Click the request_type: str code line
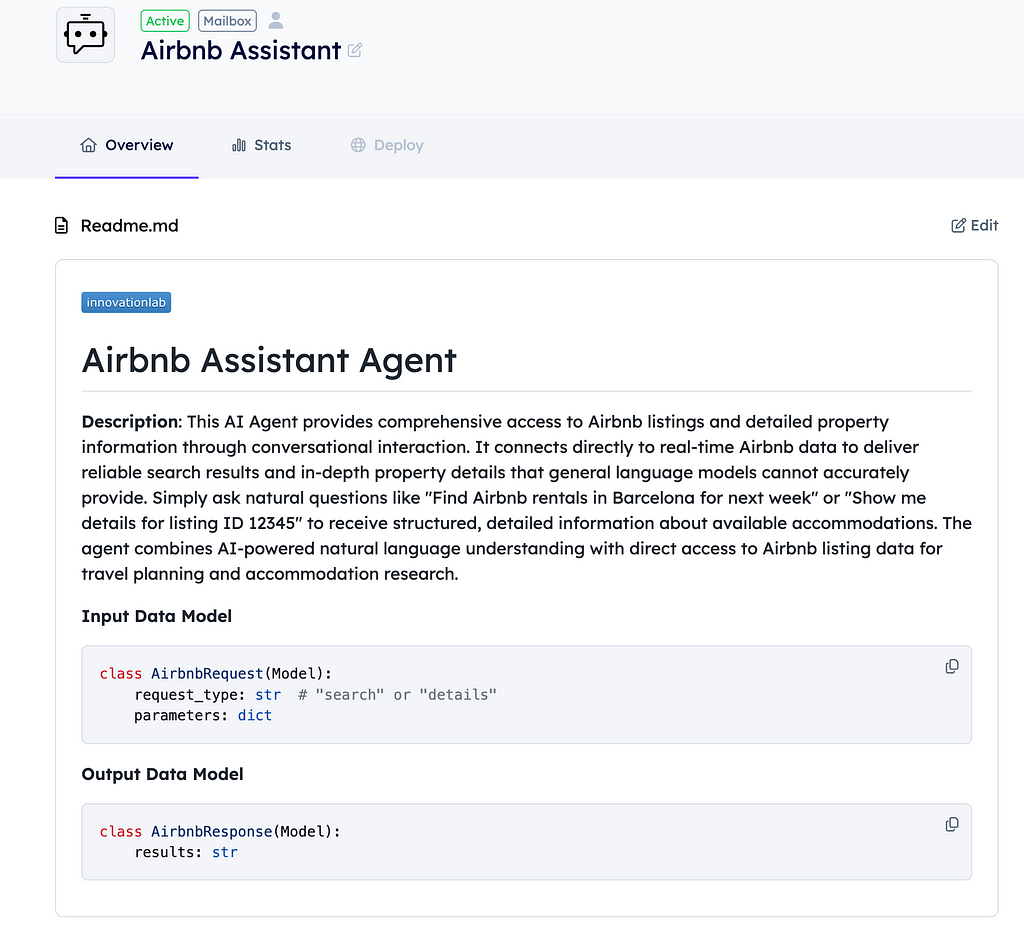This screenshot has height=926, width=1024. 315,694
